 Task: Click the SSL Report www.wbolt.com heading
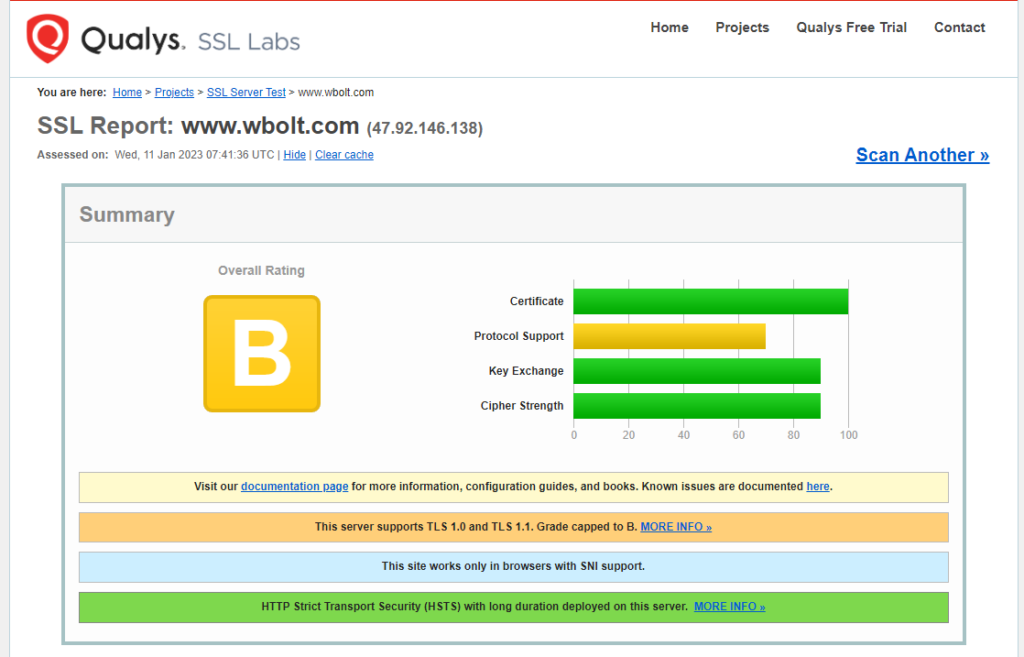point(198,125)
